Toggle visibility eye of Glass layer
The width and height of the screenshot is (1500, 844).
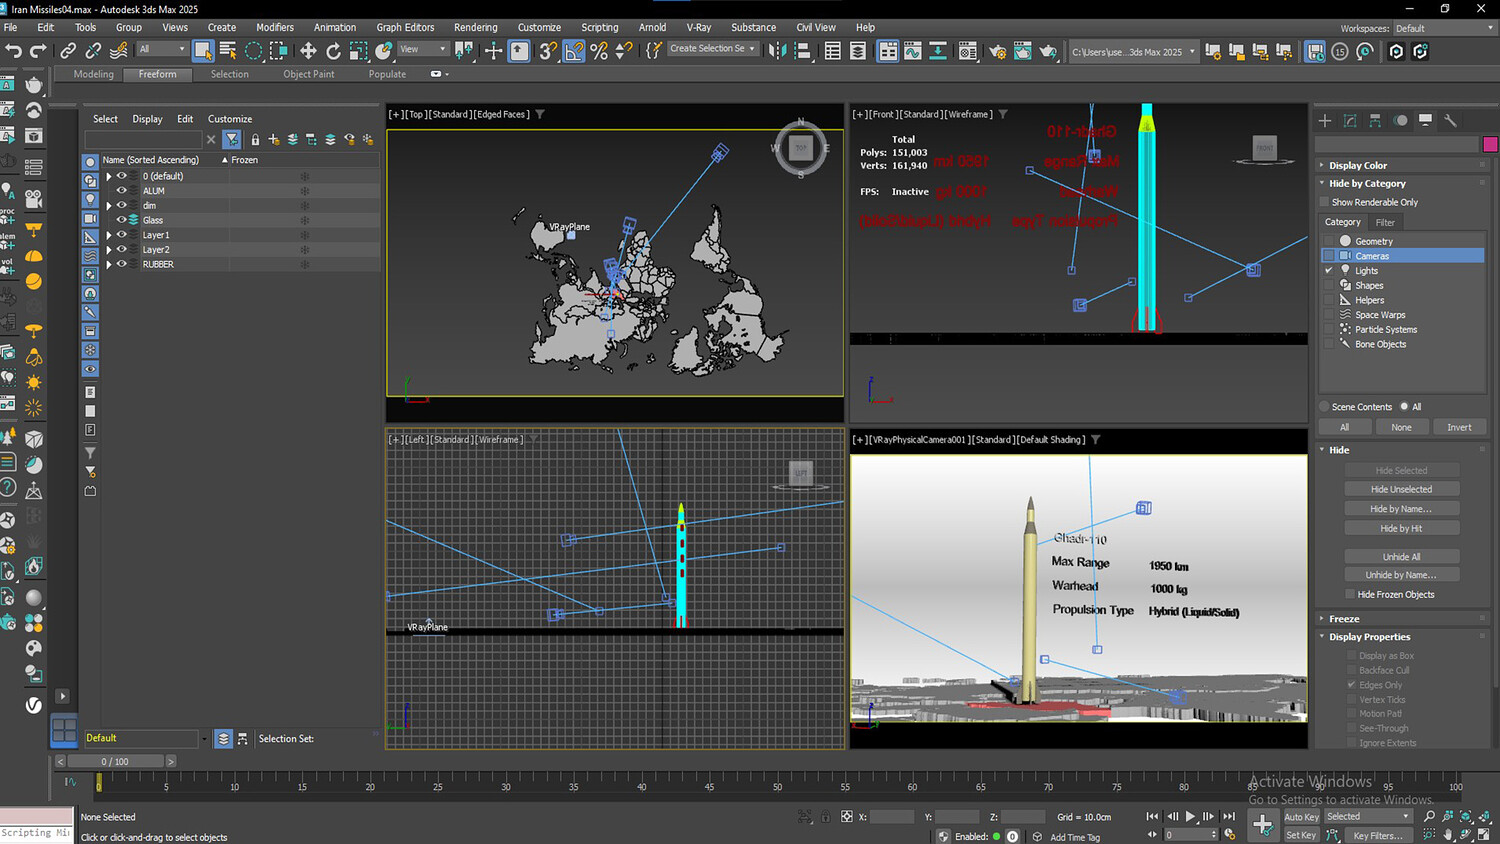tap(121, 220)
